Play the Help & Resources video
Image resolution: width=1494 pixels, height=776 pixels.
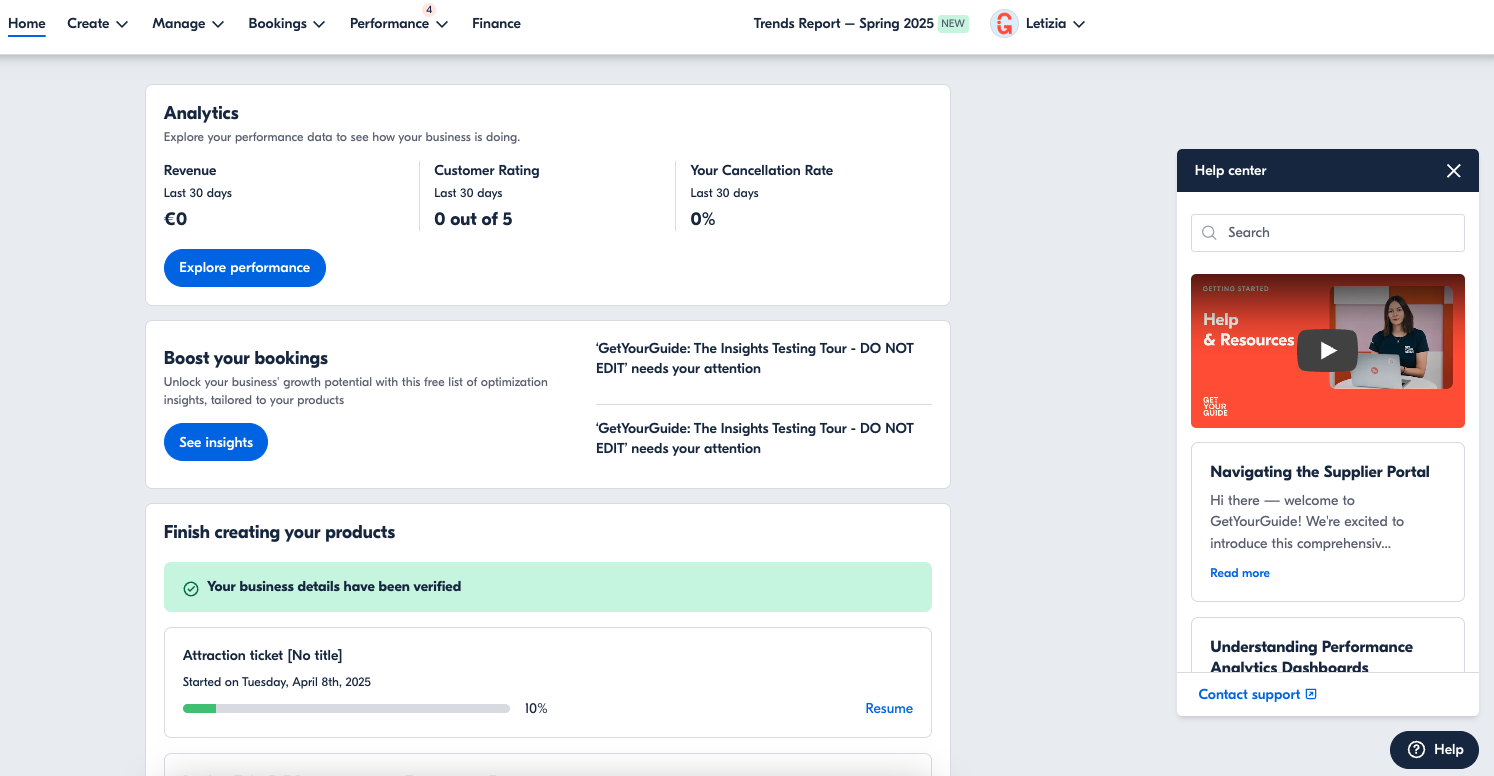[1327, 350]
